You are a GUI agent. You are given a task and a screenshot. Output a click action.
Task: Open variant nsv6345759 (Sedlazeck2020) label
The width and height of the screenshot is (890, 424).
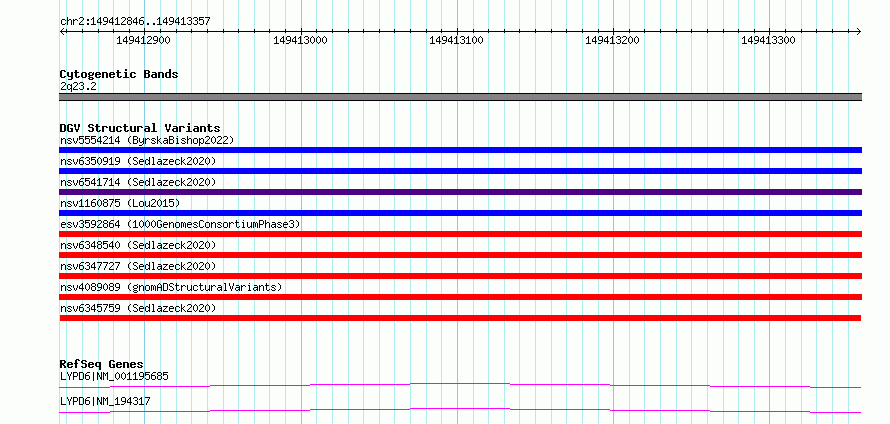point(138,308)
